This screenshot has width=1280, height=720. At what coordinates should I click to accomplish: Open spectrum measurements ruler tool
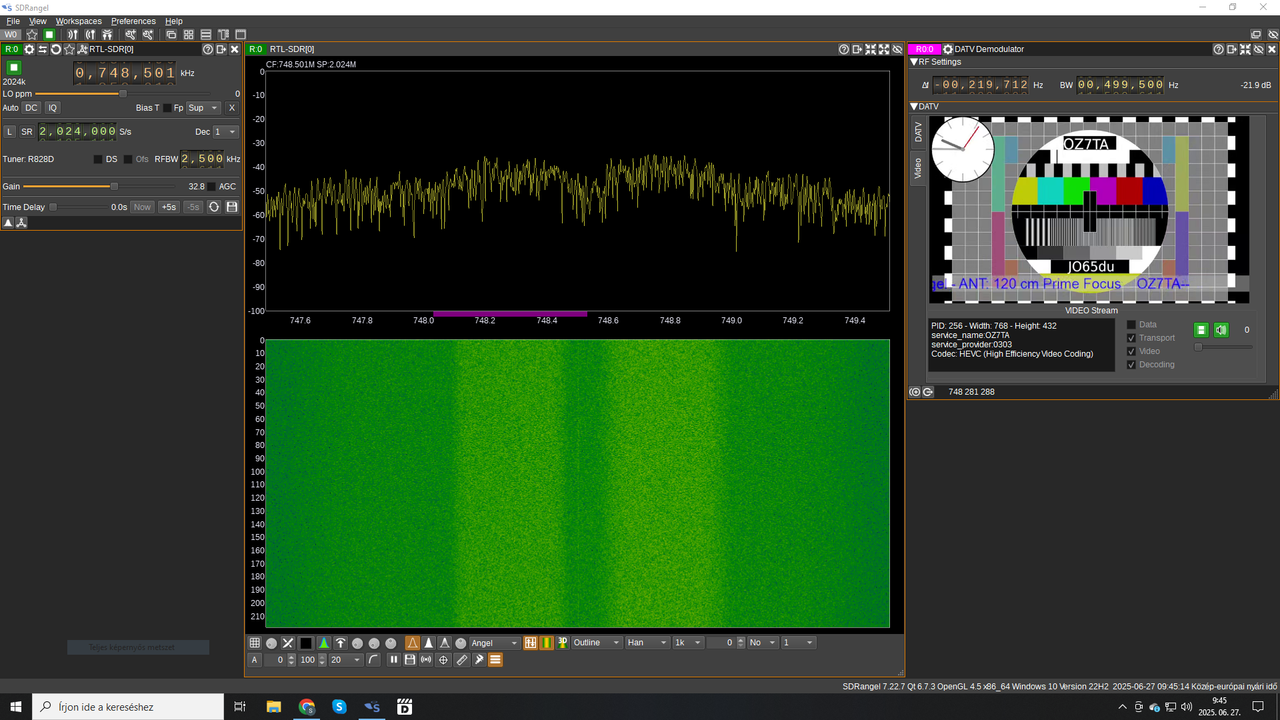[x=462, y=660]
